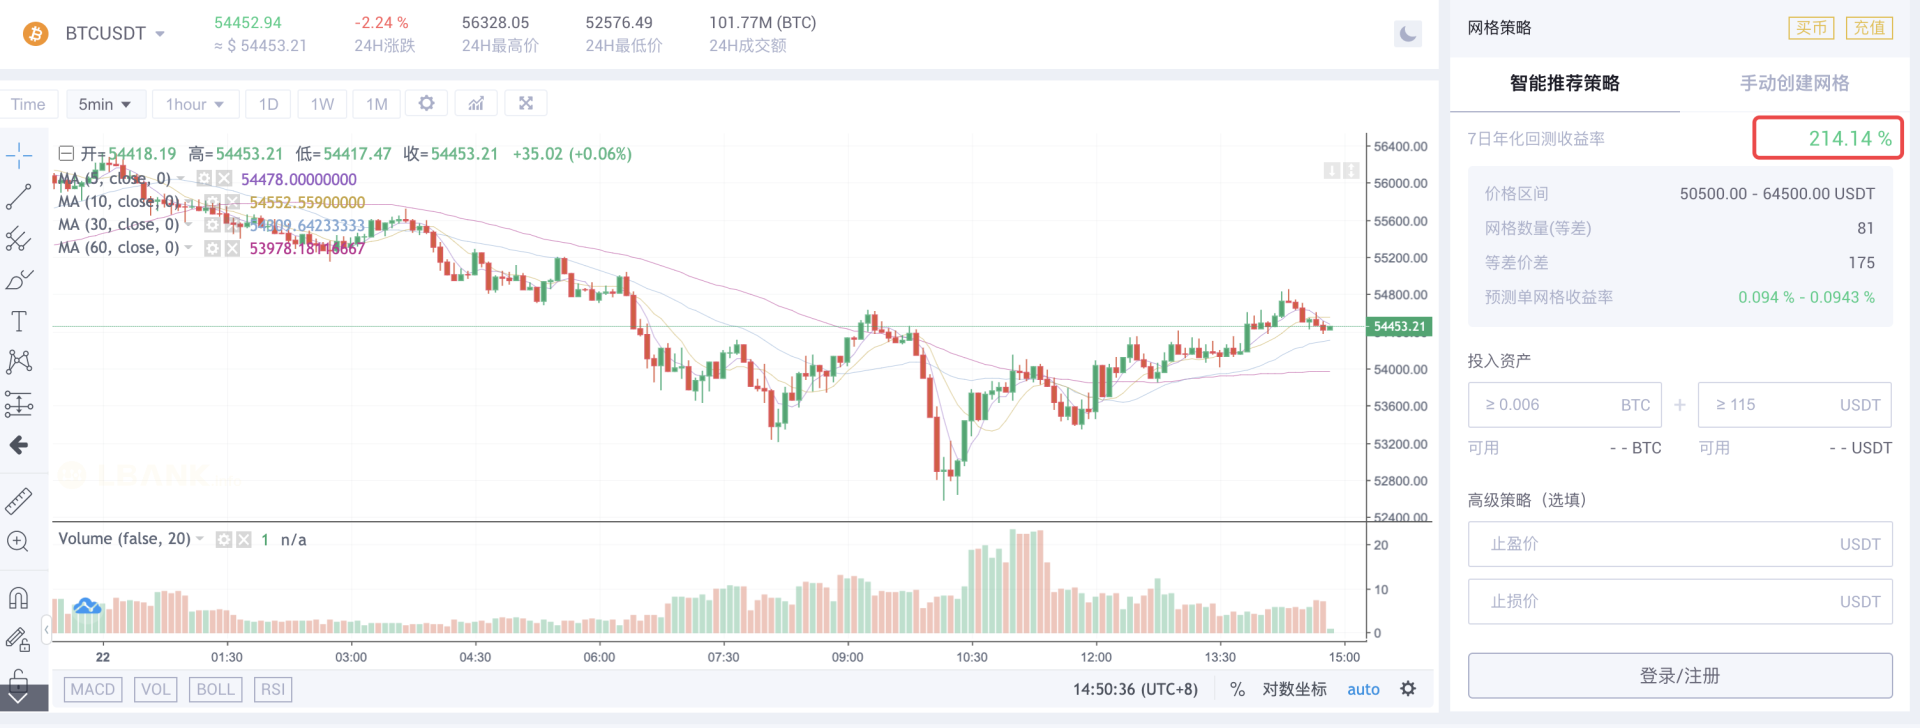Select the crosshair cursor tool
Screen dimensions: 1920x728
19,155
